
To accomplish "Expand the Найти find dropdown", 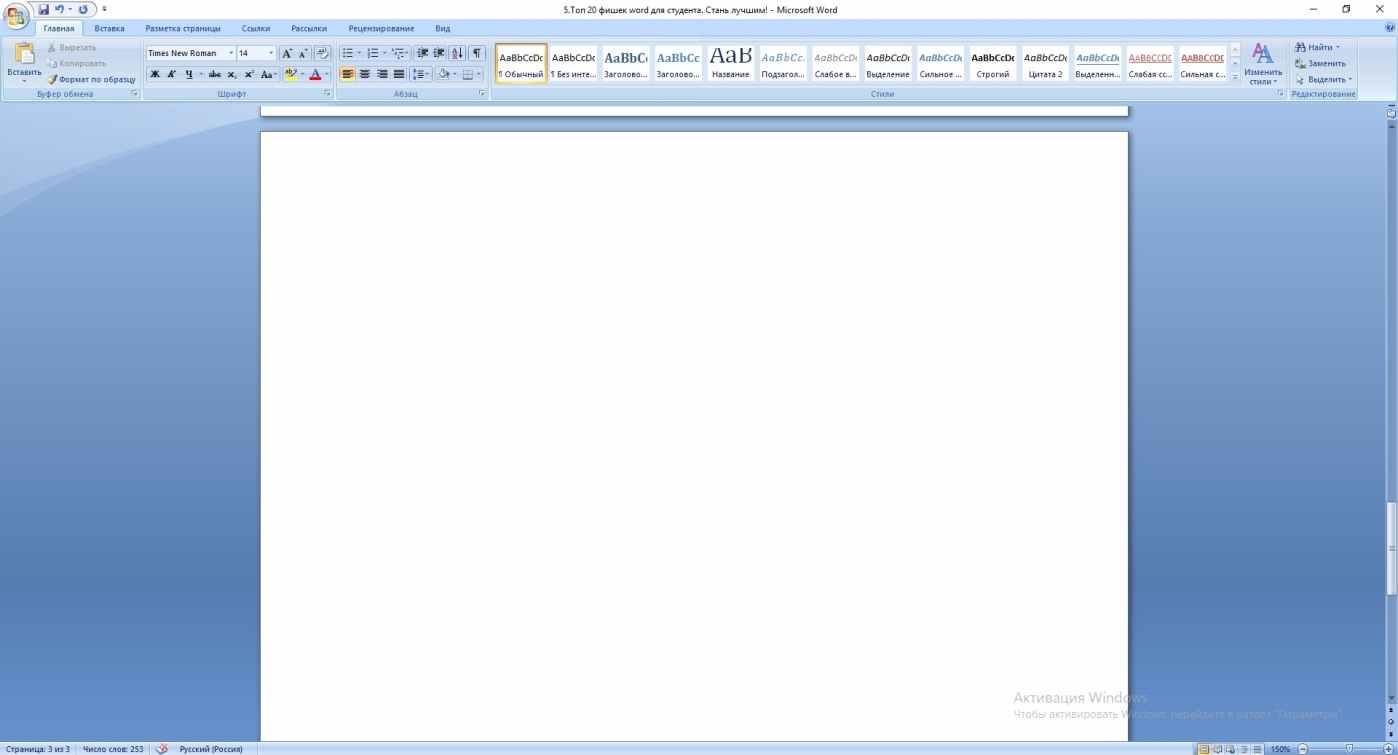I will [1338, 47].
